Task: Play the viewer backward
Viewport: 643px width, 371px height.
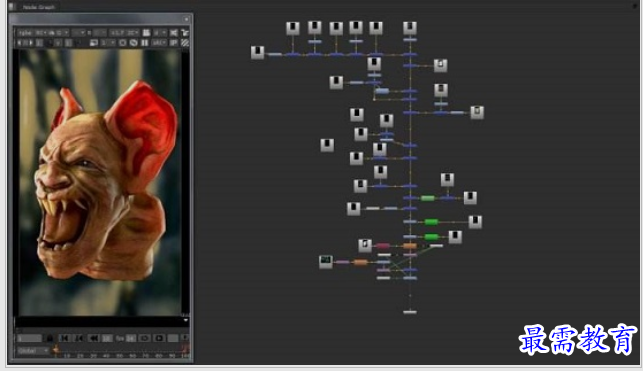Action: coord(93,339)
